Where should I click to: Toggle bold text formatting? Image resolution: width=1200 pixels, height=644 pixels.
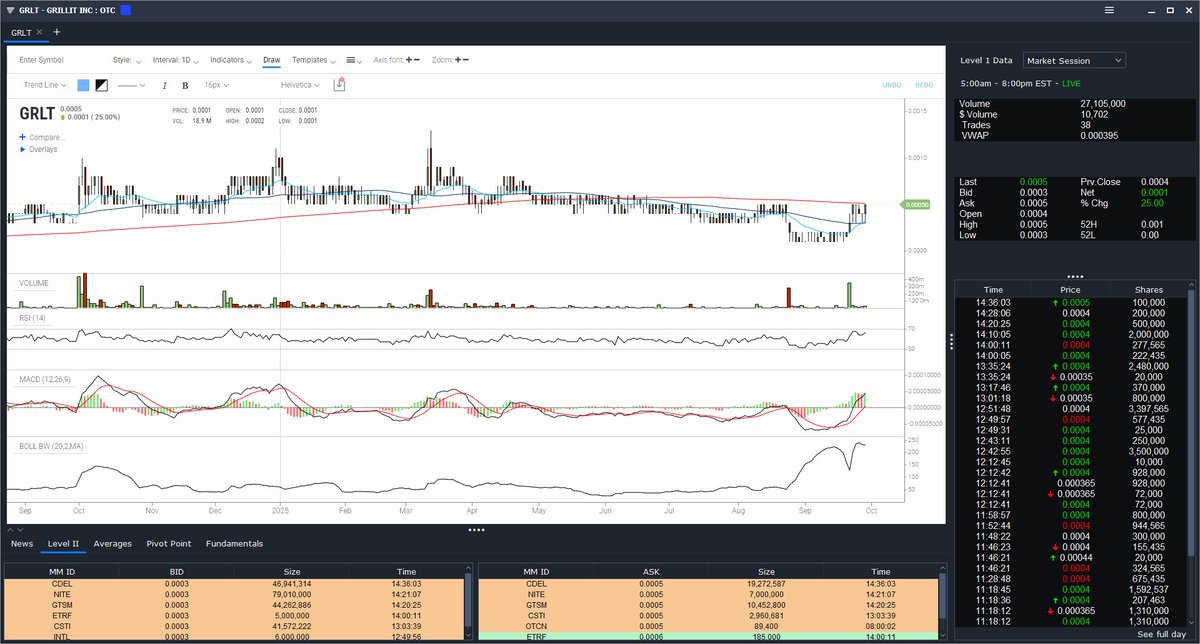(x=185, y=86)
